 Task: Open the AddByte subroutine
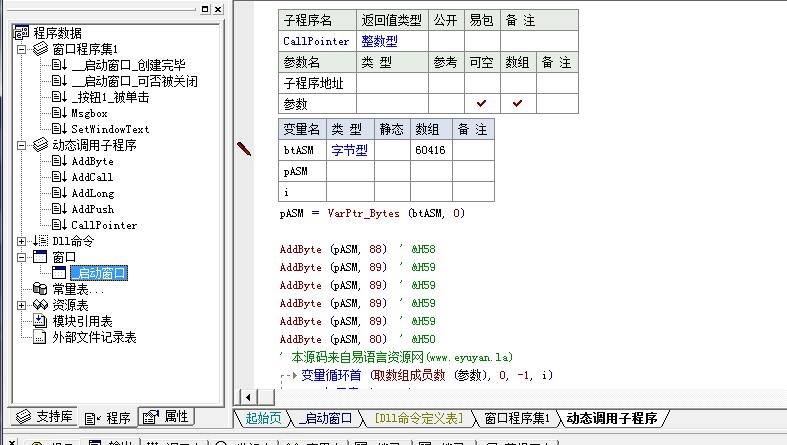tap(92, 162)
